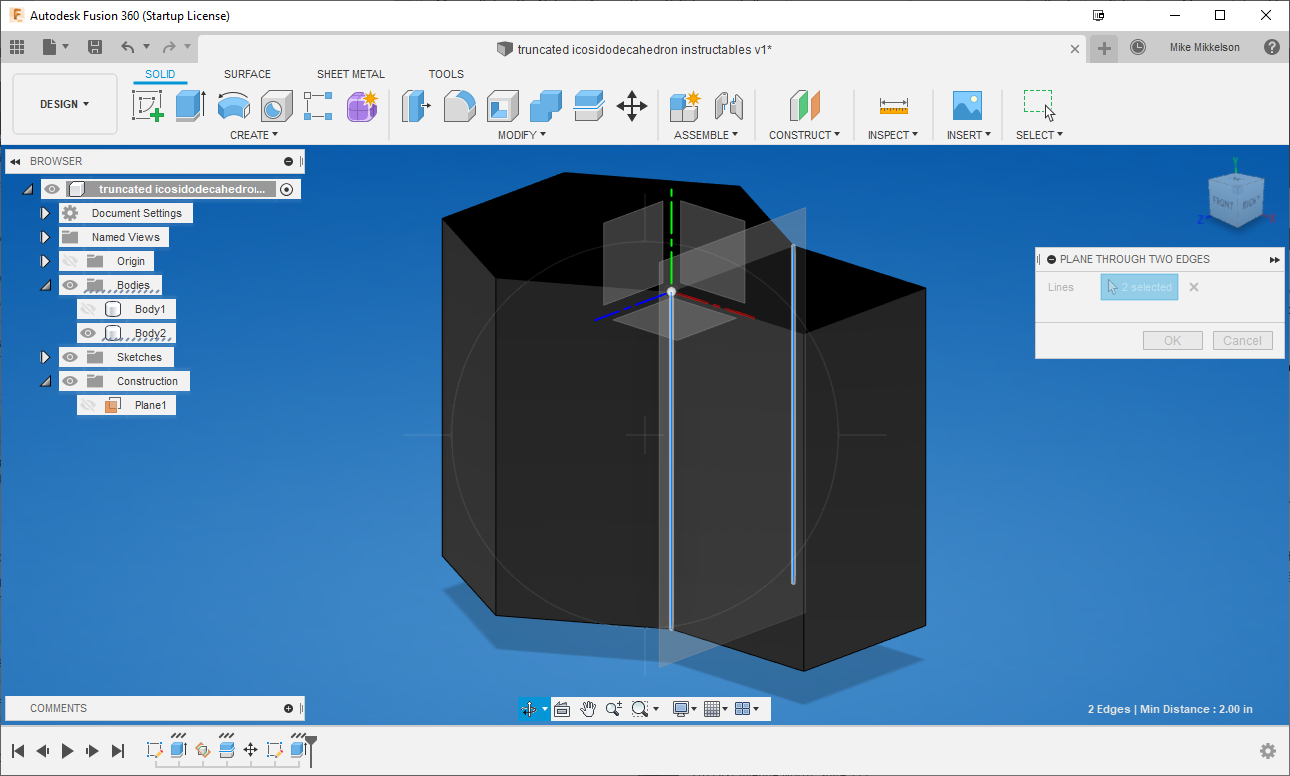Activate the Fillet tool
This screenshot has height=776, width=1290.
(x=459, y=106)
